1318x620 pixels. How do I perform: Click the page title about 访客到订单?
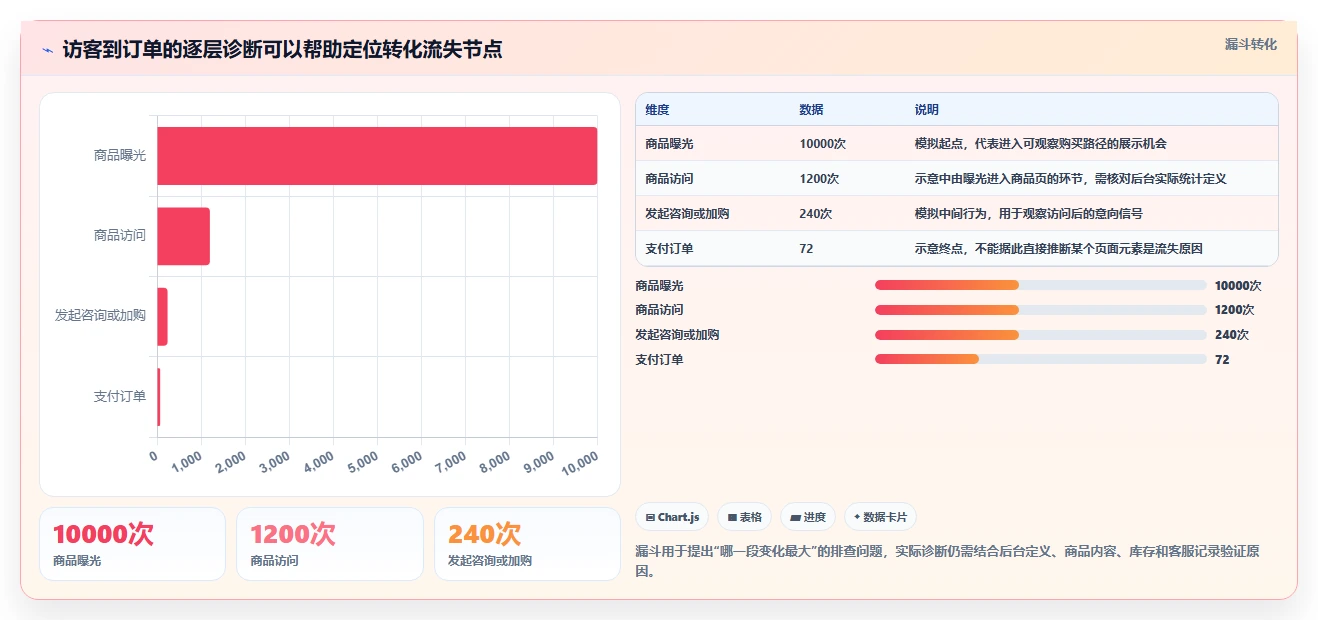pos(282,49)
